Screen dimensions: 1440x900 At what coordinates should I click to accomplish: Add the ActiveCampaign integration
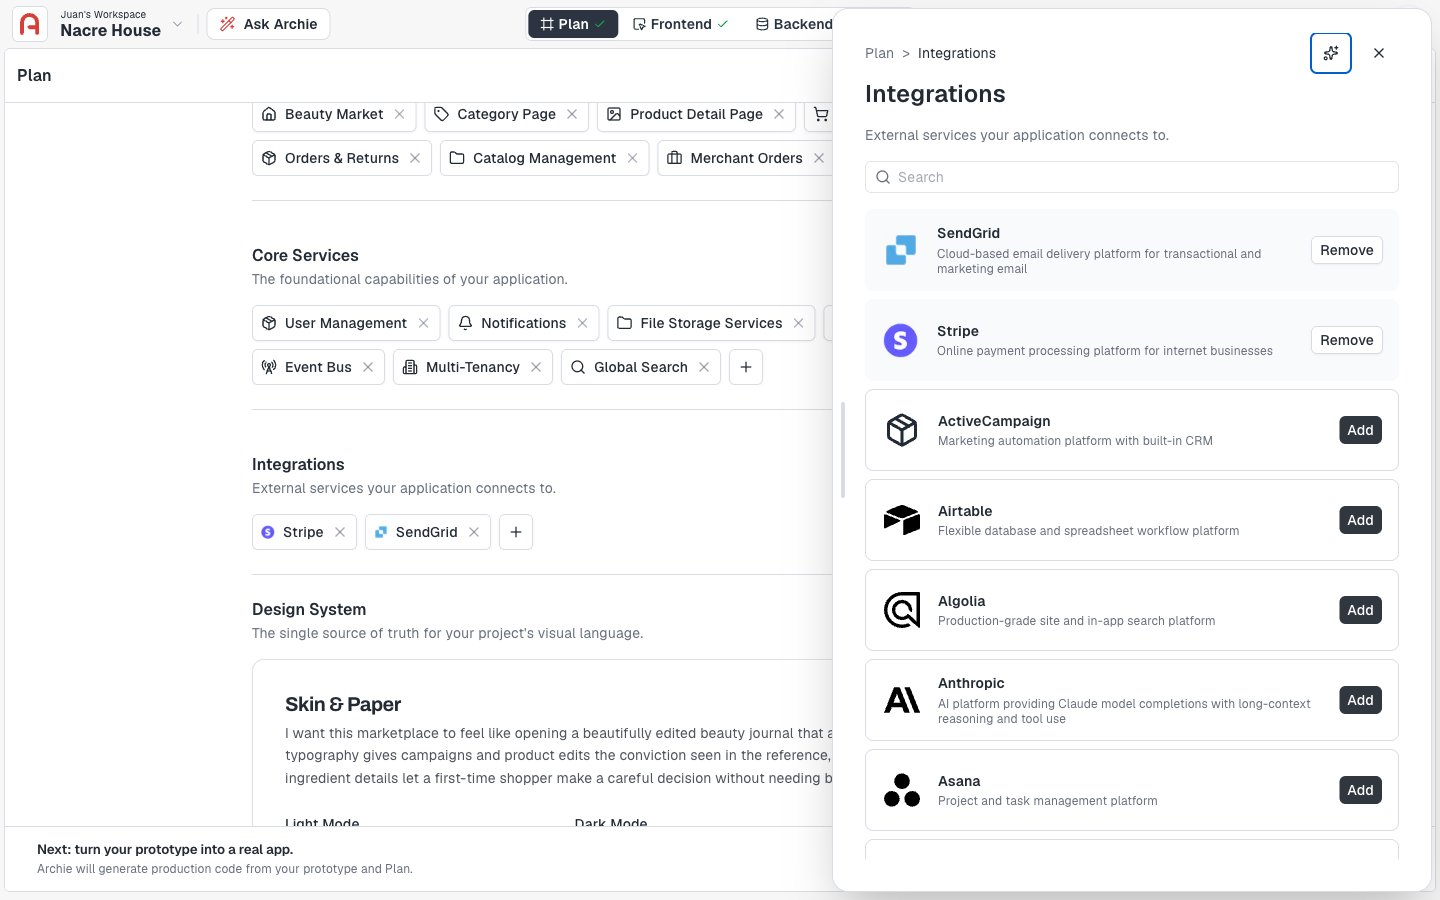(1360, 430)
